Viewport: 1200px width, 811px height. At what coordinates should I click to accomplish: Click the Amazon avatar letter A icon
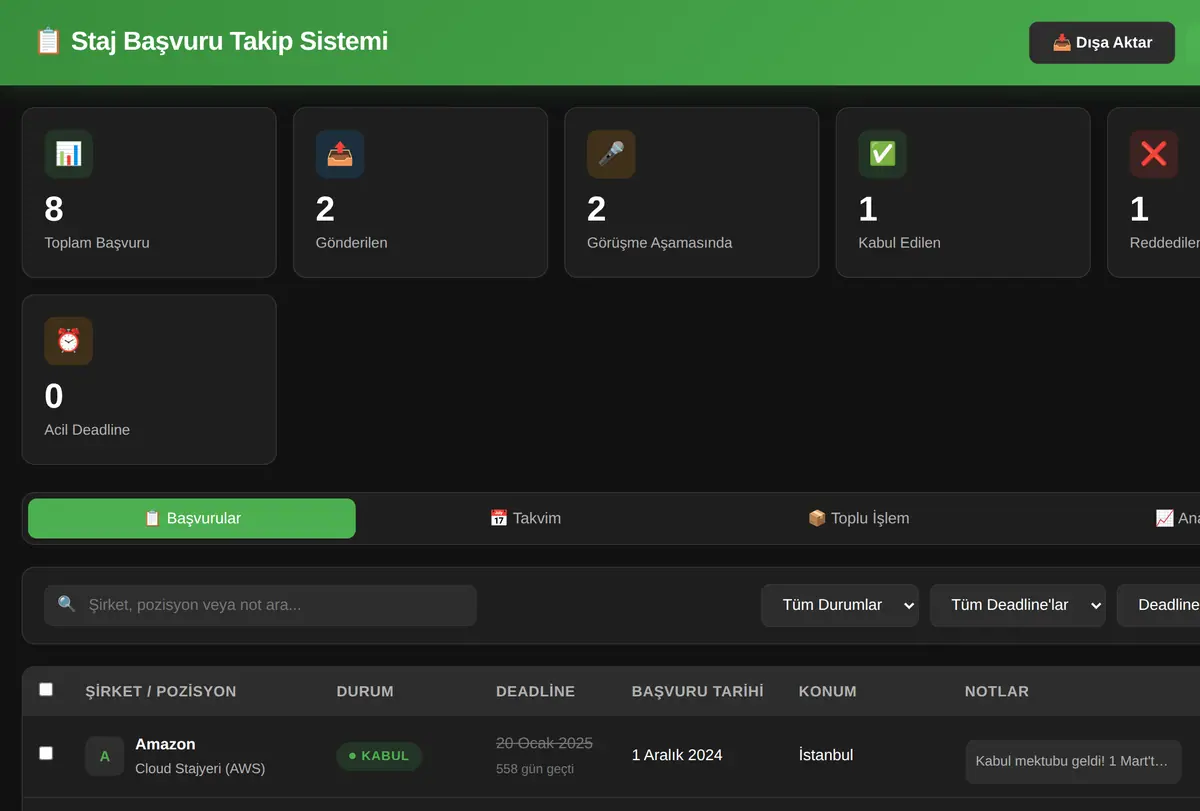point(105,756)
